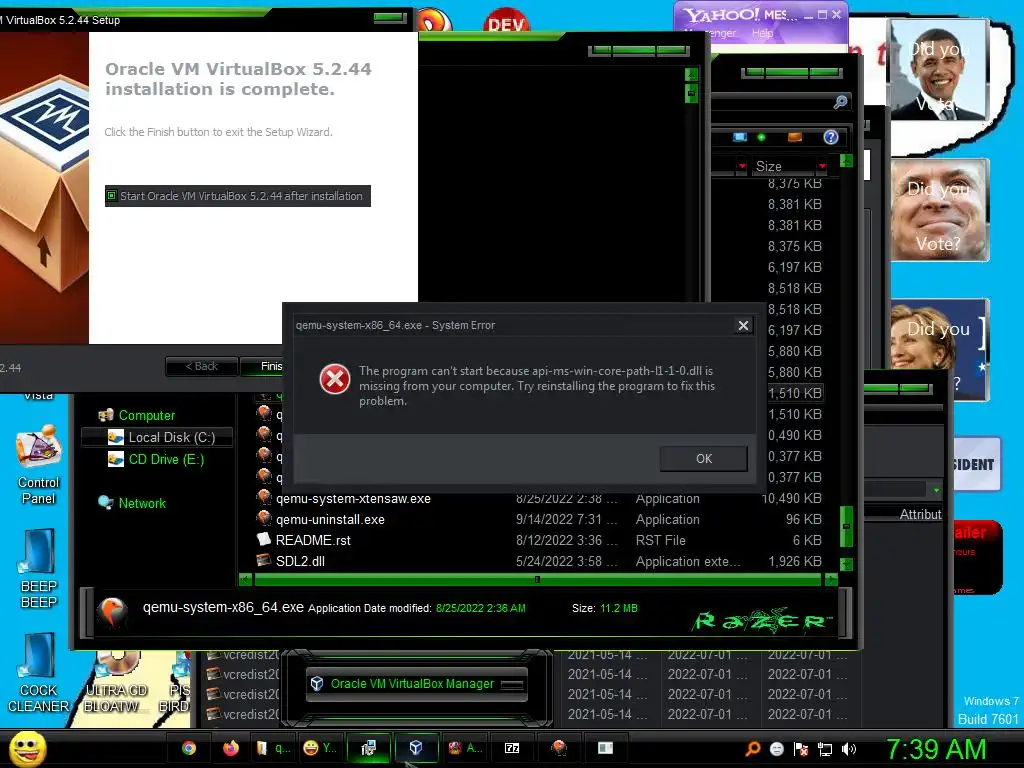Click the red DEV icon at the top
Viewport: 1024px width, 768px height.
coord(506,20)
